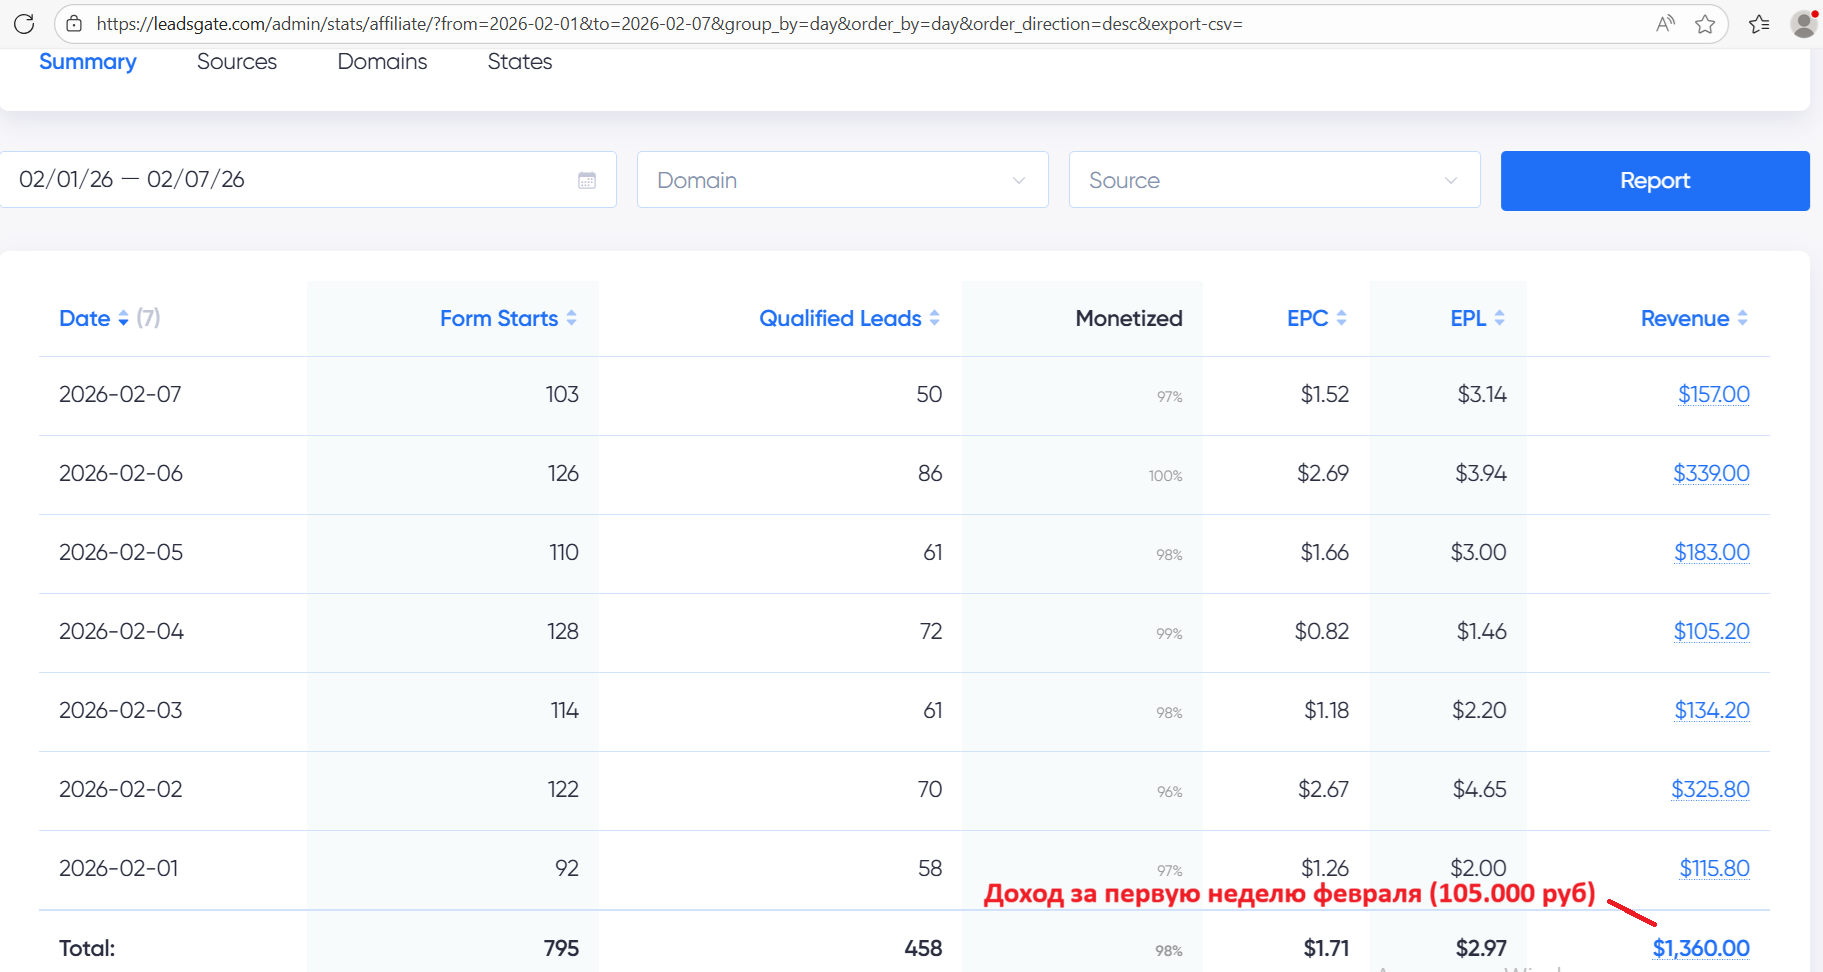The image size is (1823, 972).
Task: Sort table by Date column arrows
Action: (x=123, y=318)
